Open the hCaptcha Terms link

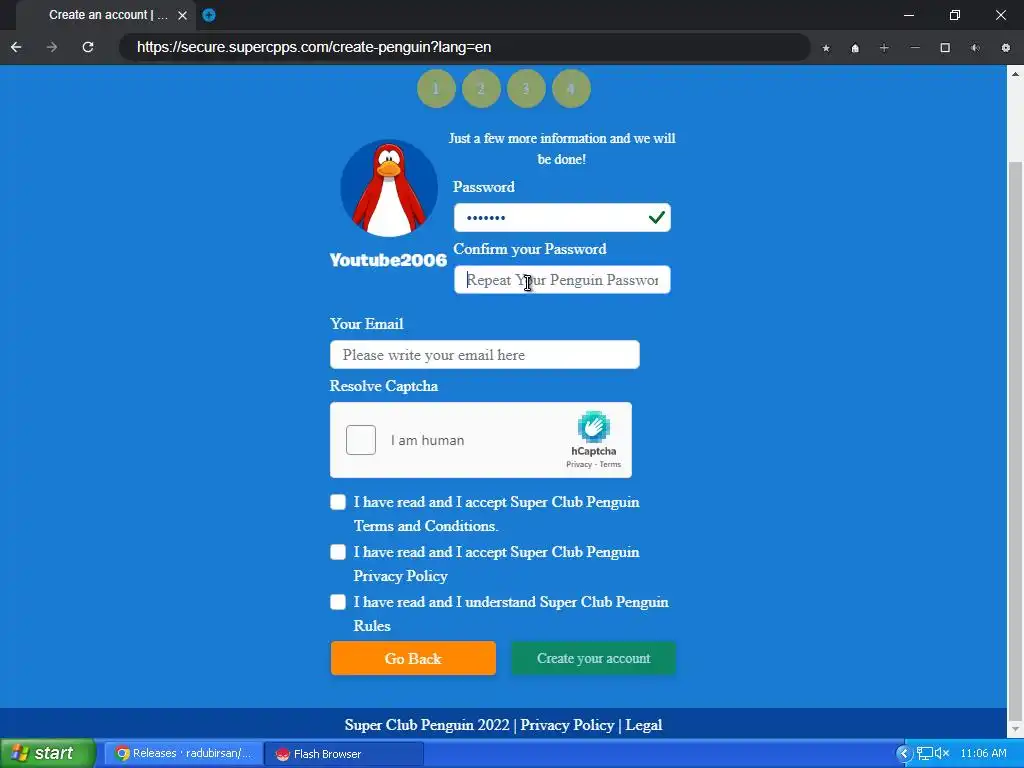point(610,464)
